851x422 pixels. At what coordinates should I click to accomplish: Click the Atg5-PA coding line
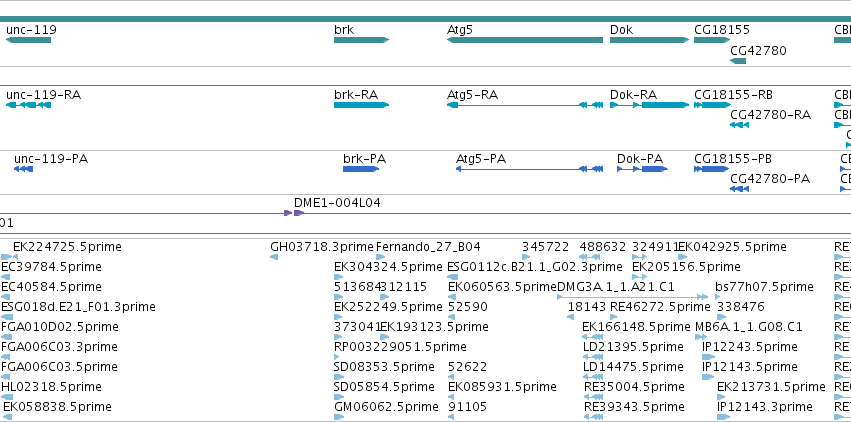(x=529, y=169)
